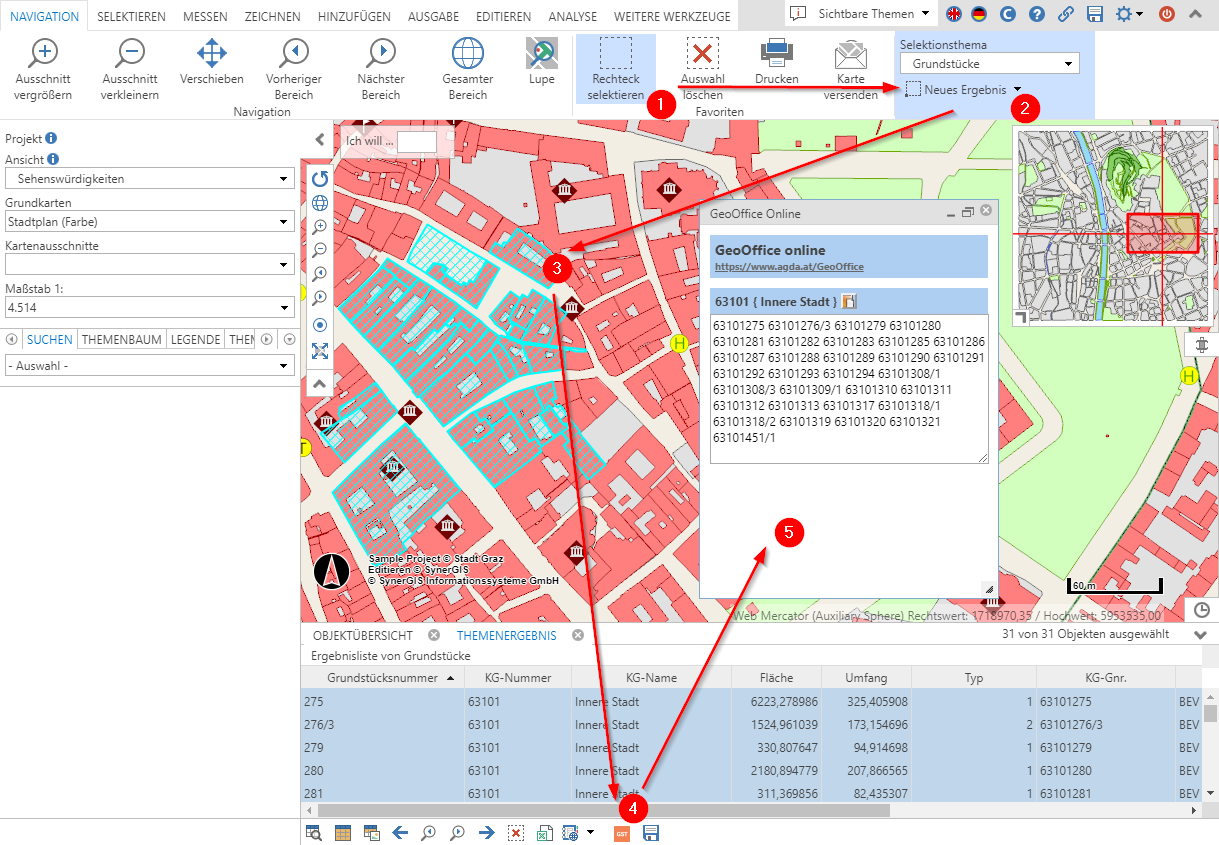Click the Neues Ergebnis button
1219x845 pixels.
tap(963, 90)
